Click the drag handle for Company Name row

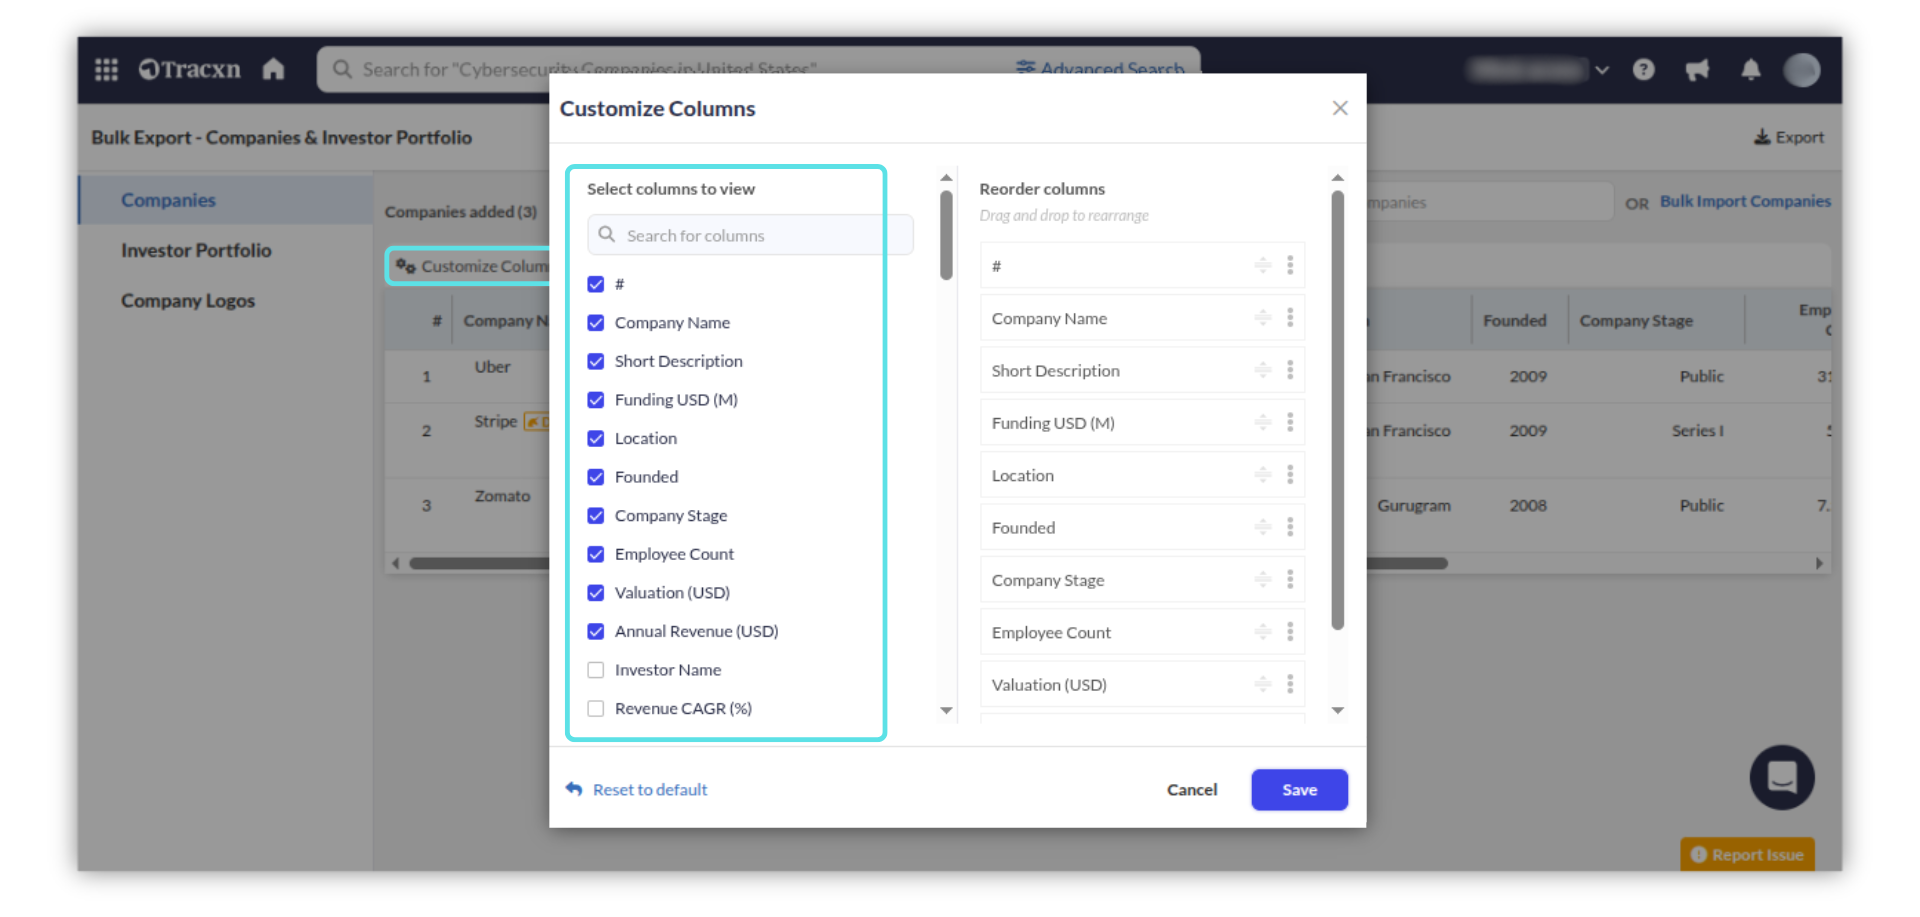coord(1263,318)
